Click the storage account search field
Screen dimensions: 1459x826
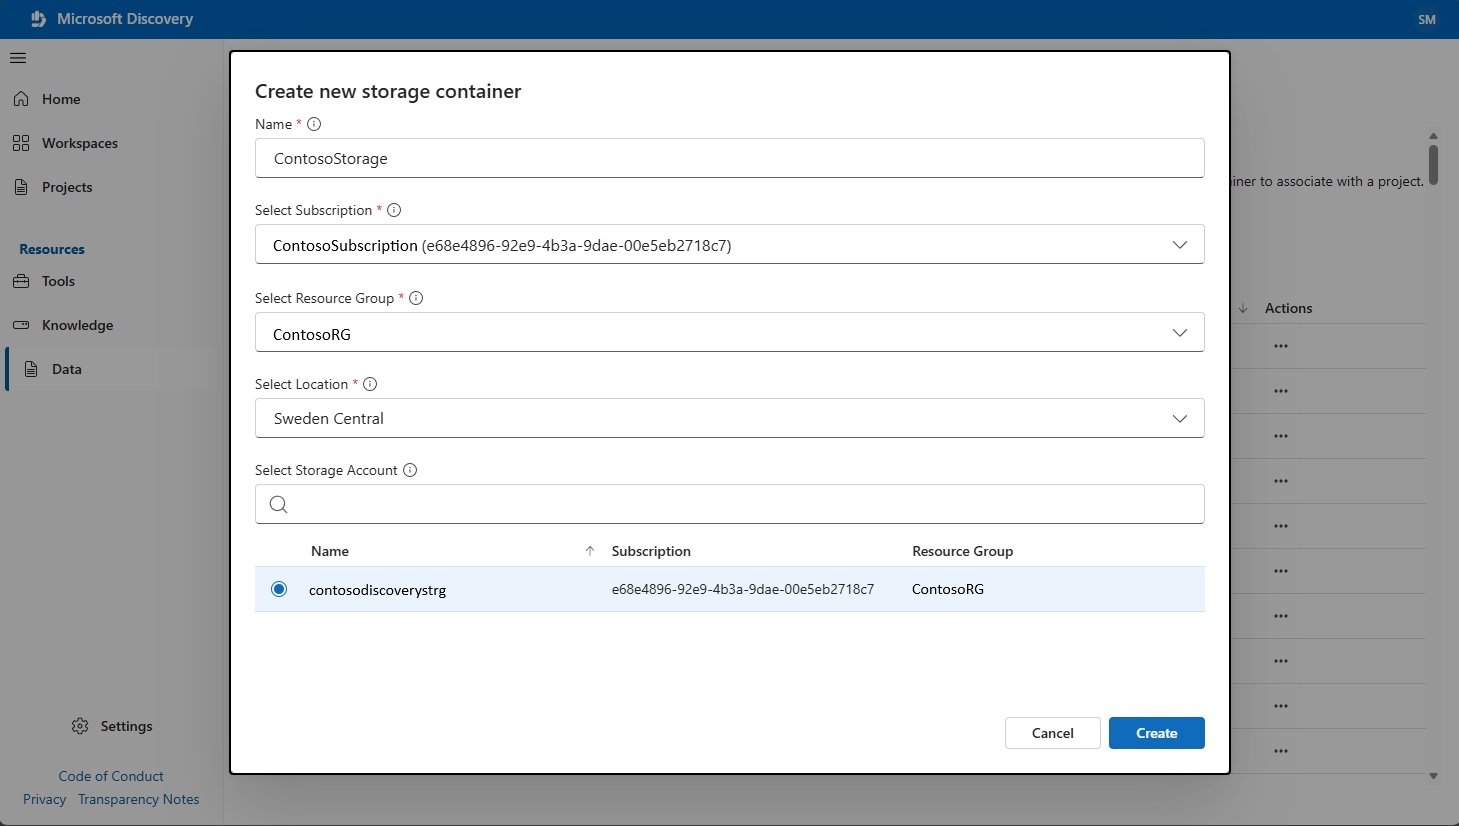pos(730,504)
